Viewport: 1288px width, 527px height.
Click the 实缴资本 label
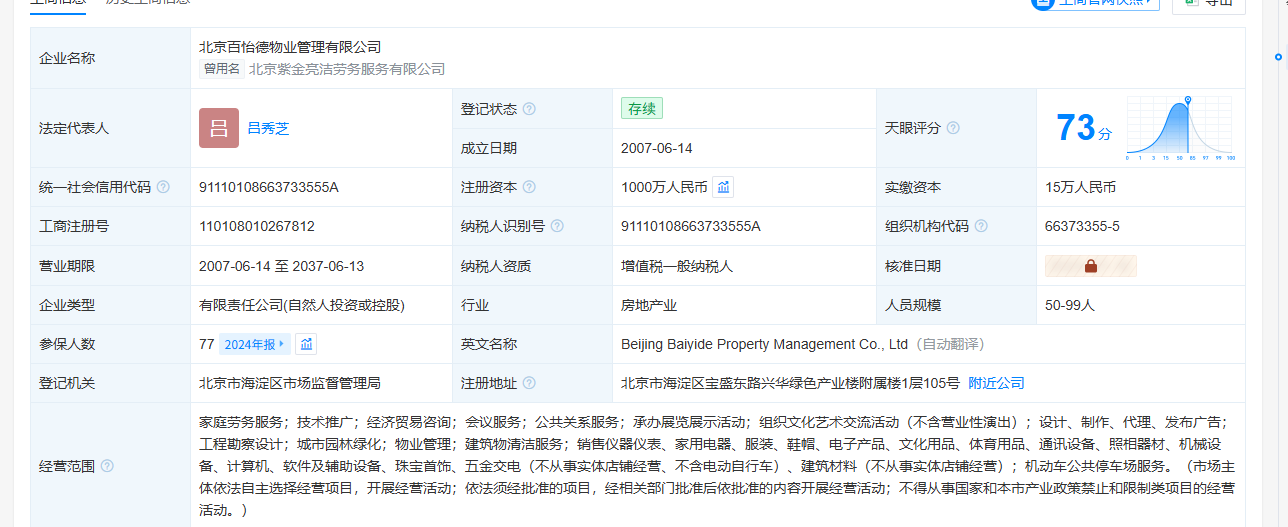point(913,187)
